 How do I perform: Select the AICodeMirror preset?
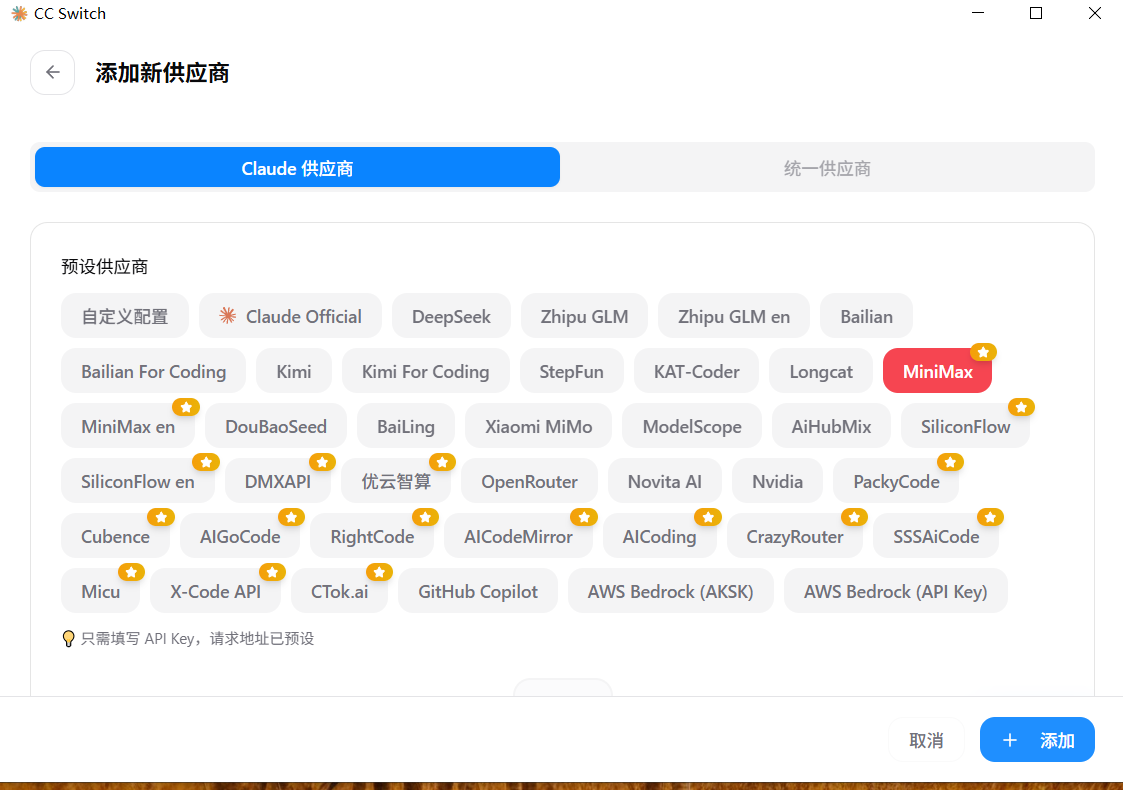[x=518, y=536]
